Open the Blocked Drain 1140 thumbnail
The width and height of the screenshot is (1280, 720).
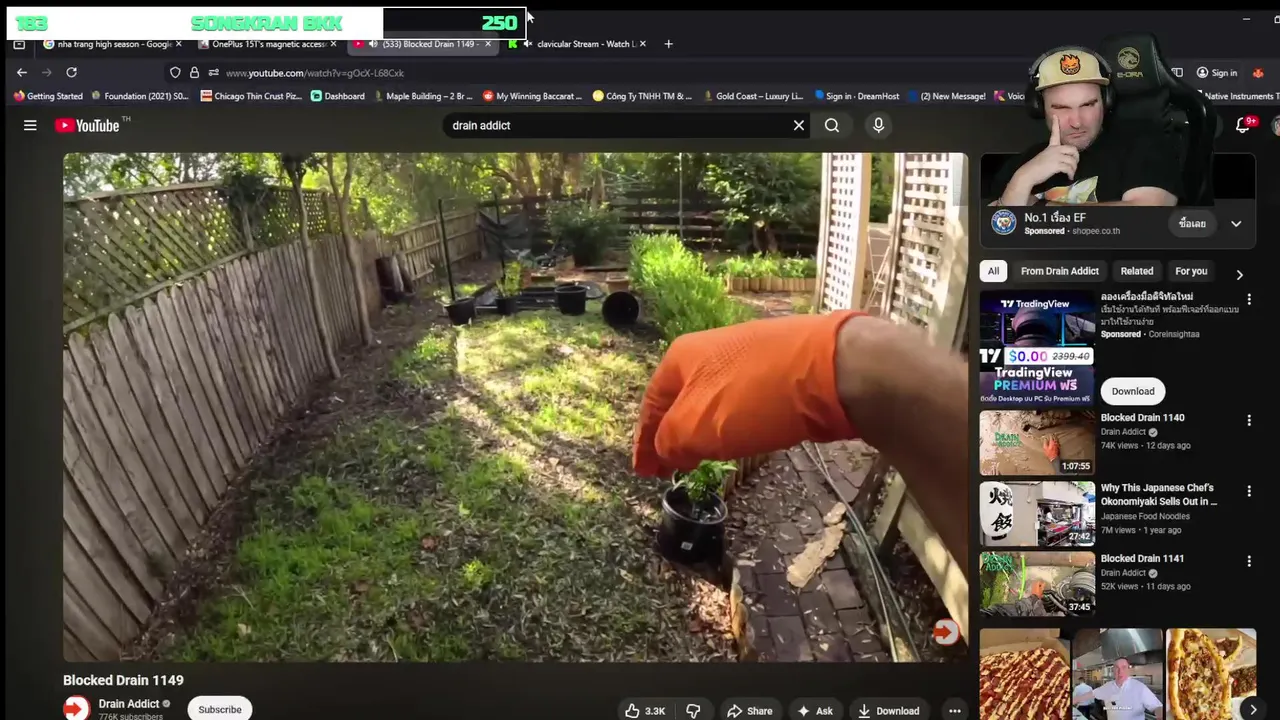click(x=1037, y=443)
